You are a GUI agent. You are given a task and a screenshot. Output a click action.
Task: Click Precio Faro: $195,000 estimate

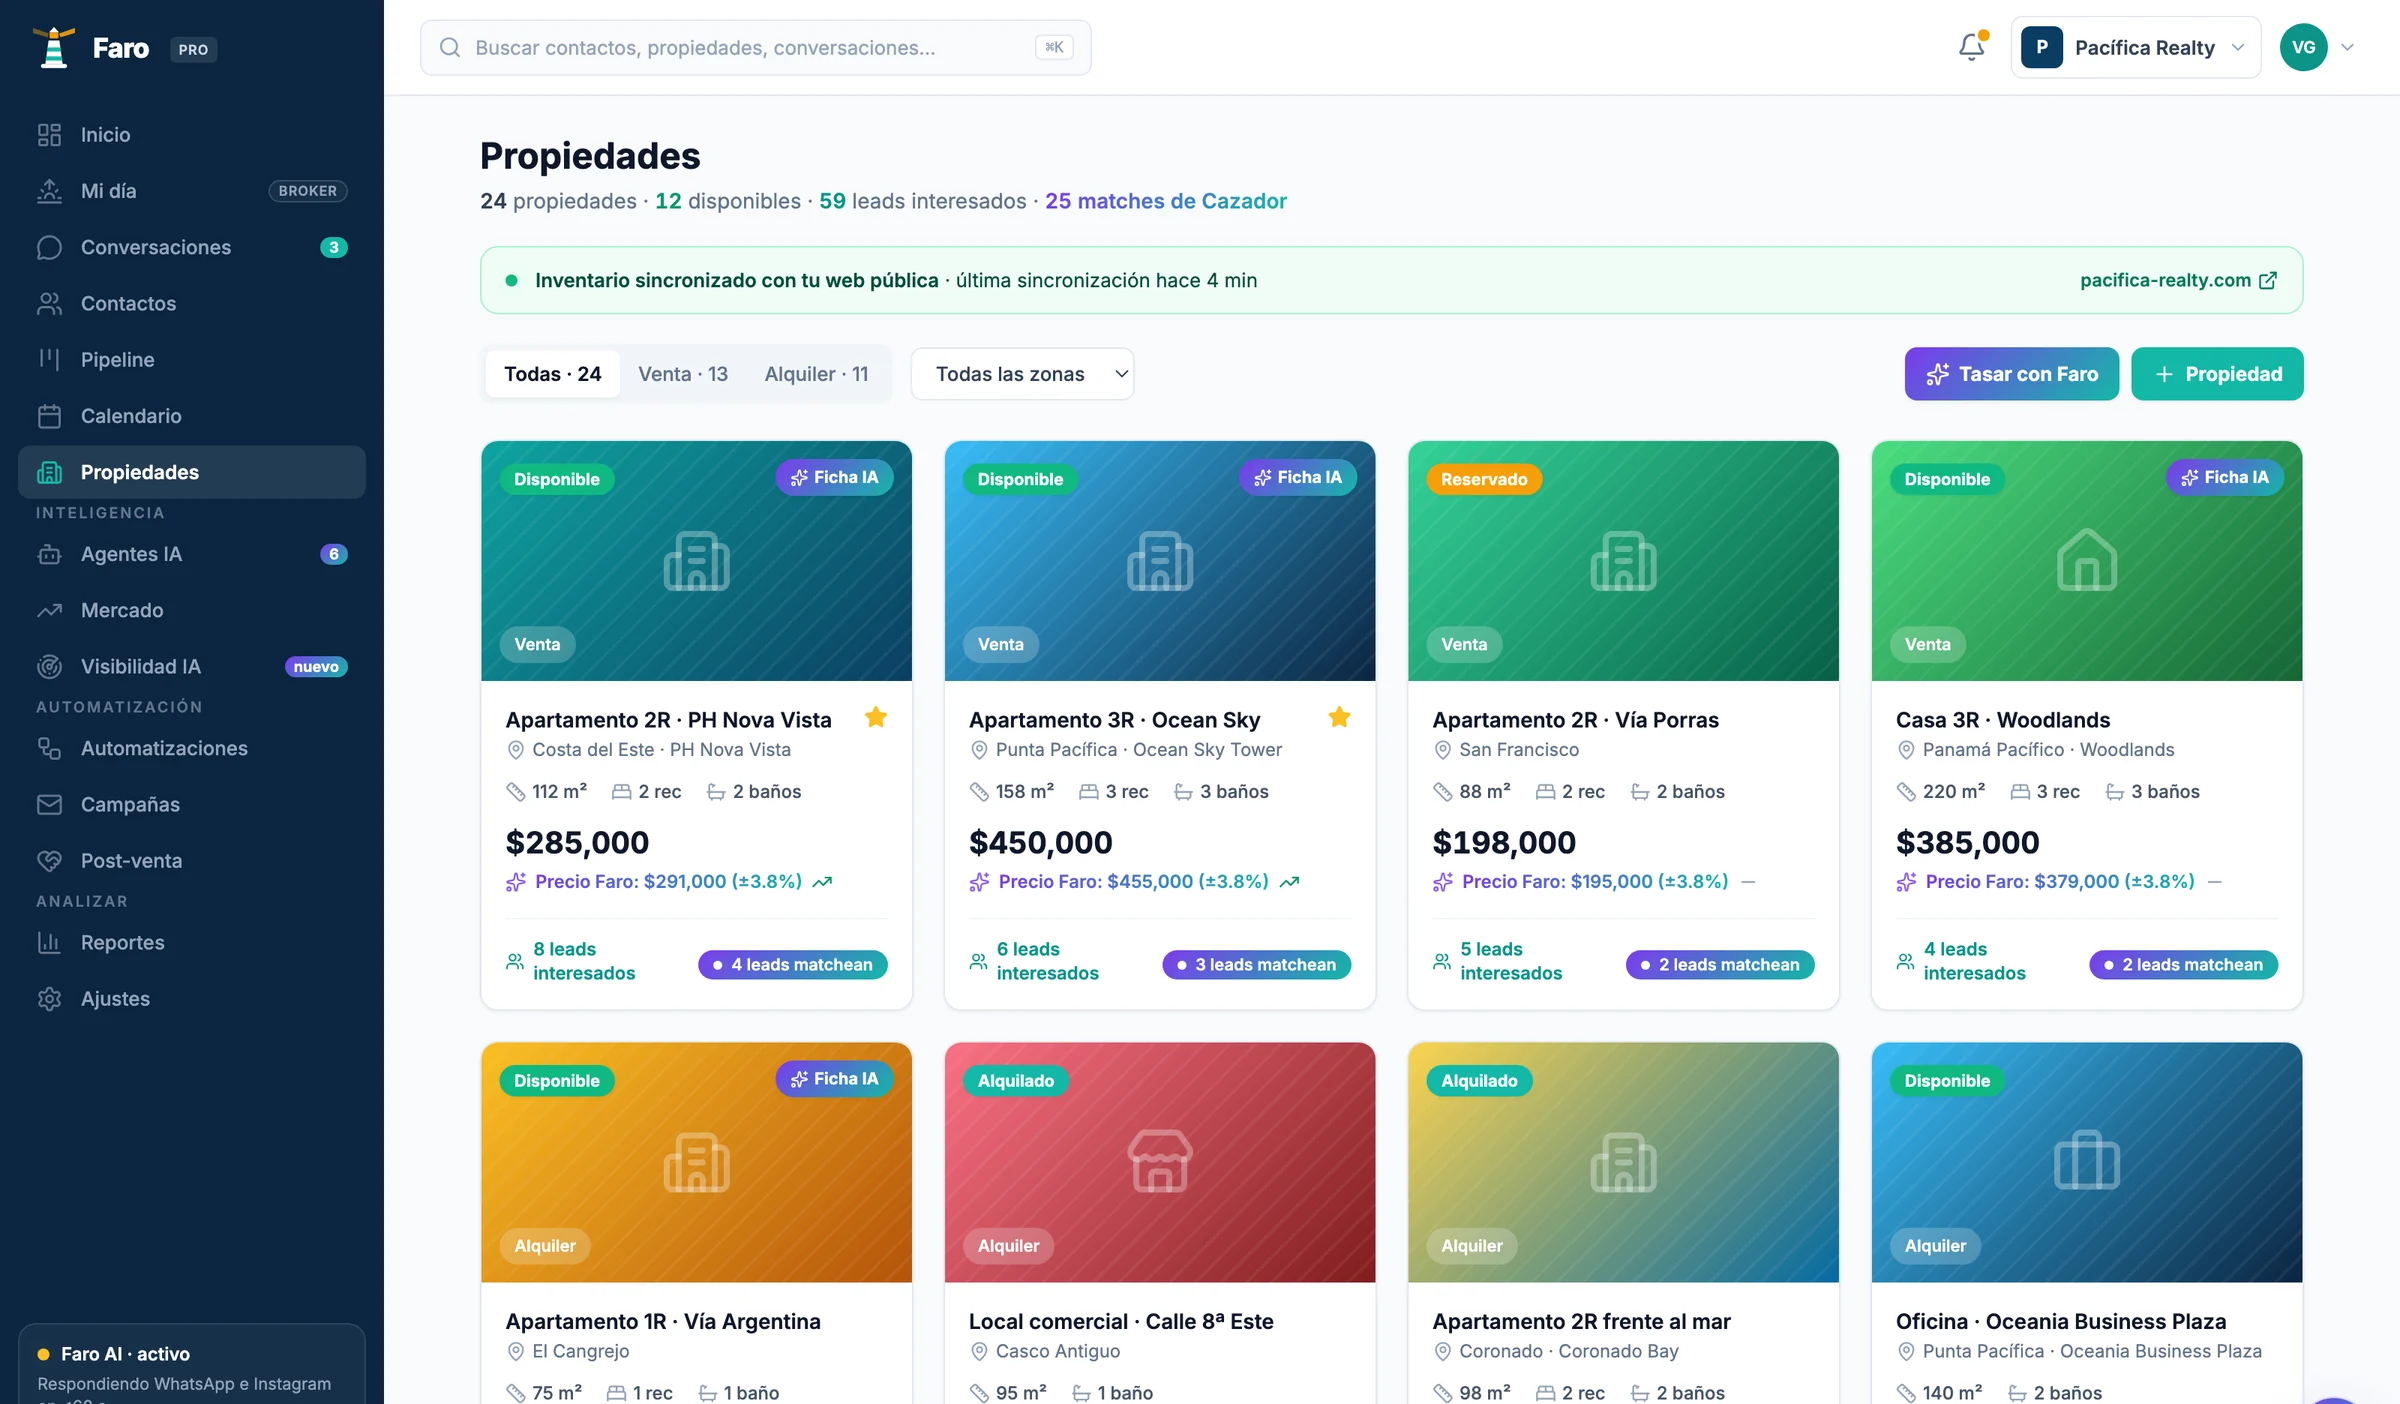click(1594, 881)
